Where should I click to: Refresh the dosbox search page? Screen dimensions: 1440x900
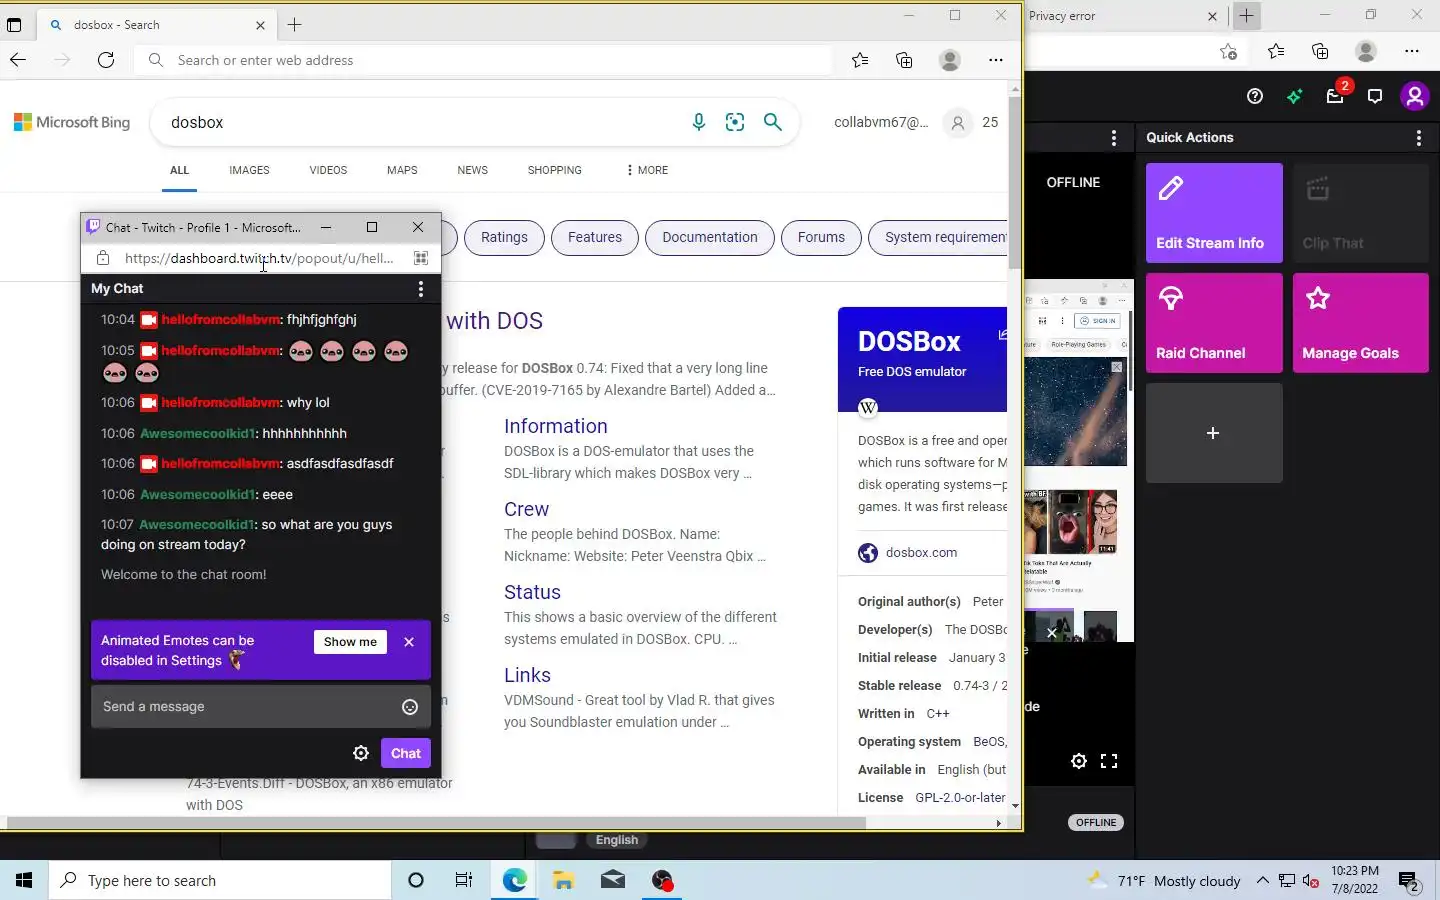point(106,60)
